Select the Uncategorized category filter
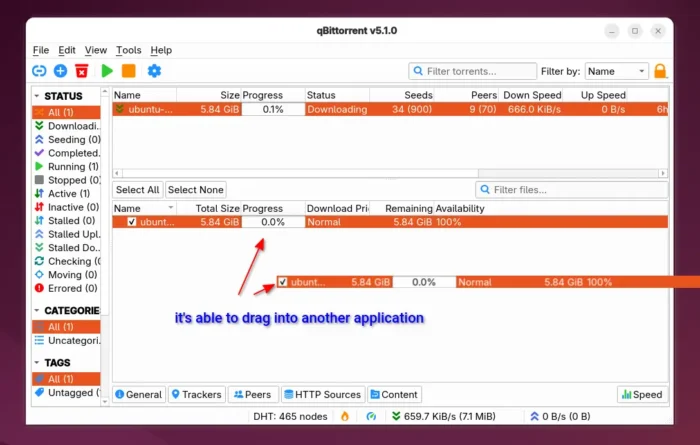Image resolution: width=700 pixels, height=445 pixels. (x=67, y=341)
